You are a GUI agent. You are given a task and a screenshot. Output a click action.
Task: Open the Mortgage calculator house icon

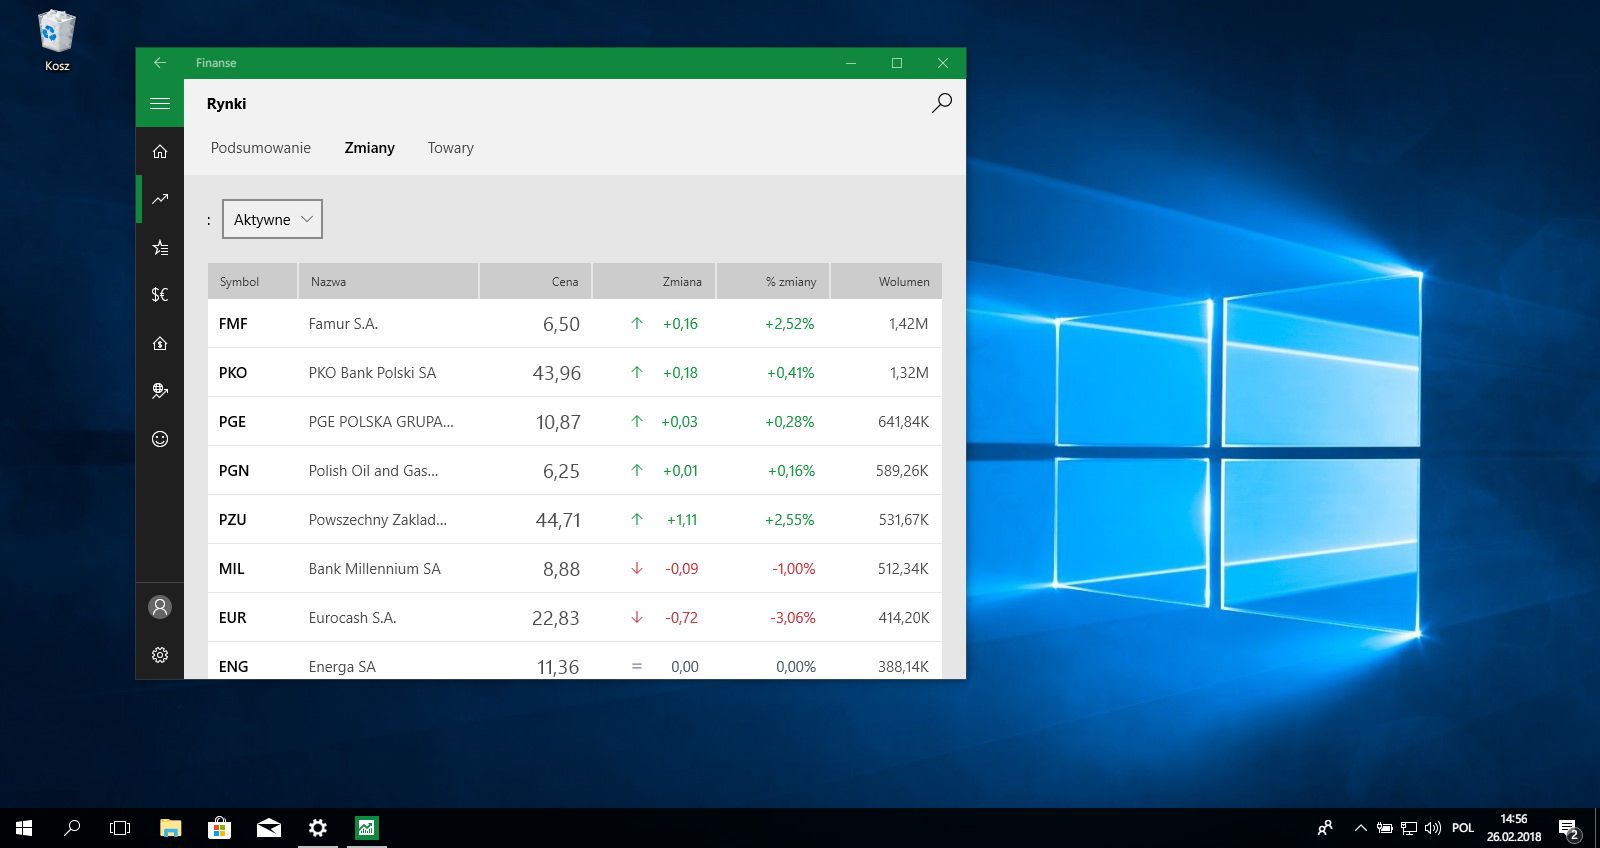click(160, 343)
